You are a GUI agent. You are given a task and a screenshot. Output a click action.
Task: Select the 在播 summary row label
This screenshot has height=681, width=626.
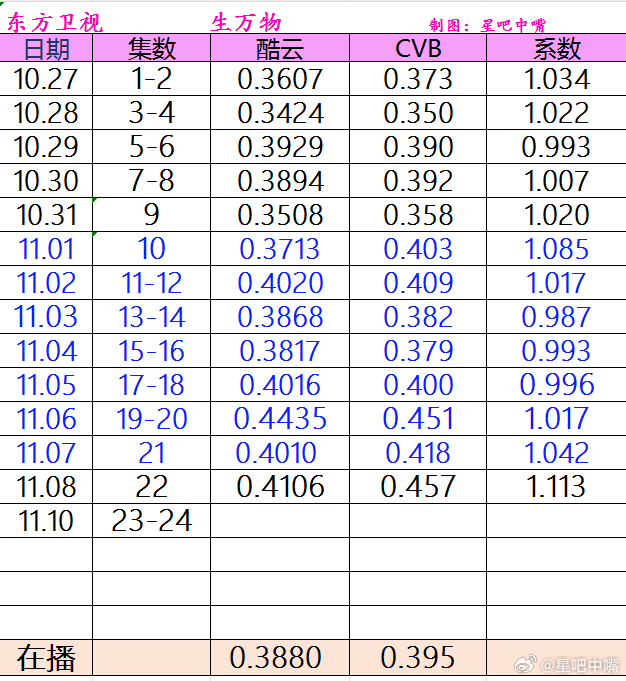click(46, 658)
